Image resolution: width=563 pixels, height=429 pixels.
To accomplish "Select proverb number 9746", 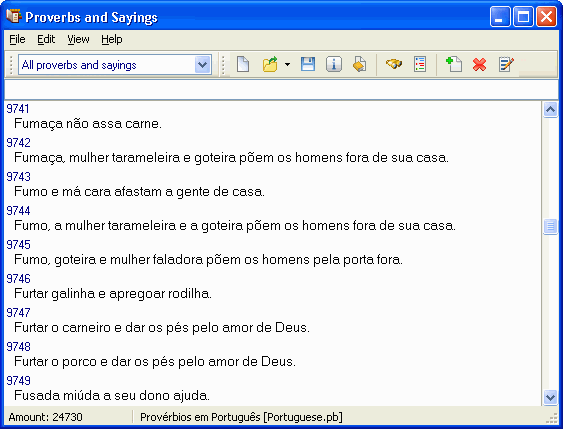I will point(19,279).
